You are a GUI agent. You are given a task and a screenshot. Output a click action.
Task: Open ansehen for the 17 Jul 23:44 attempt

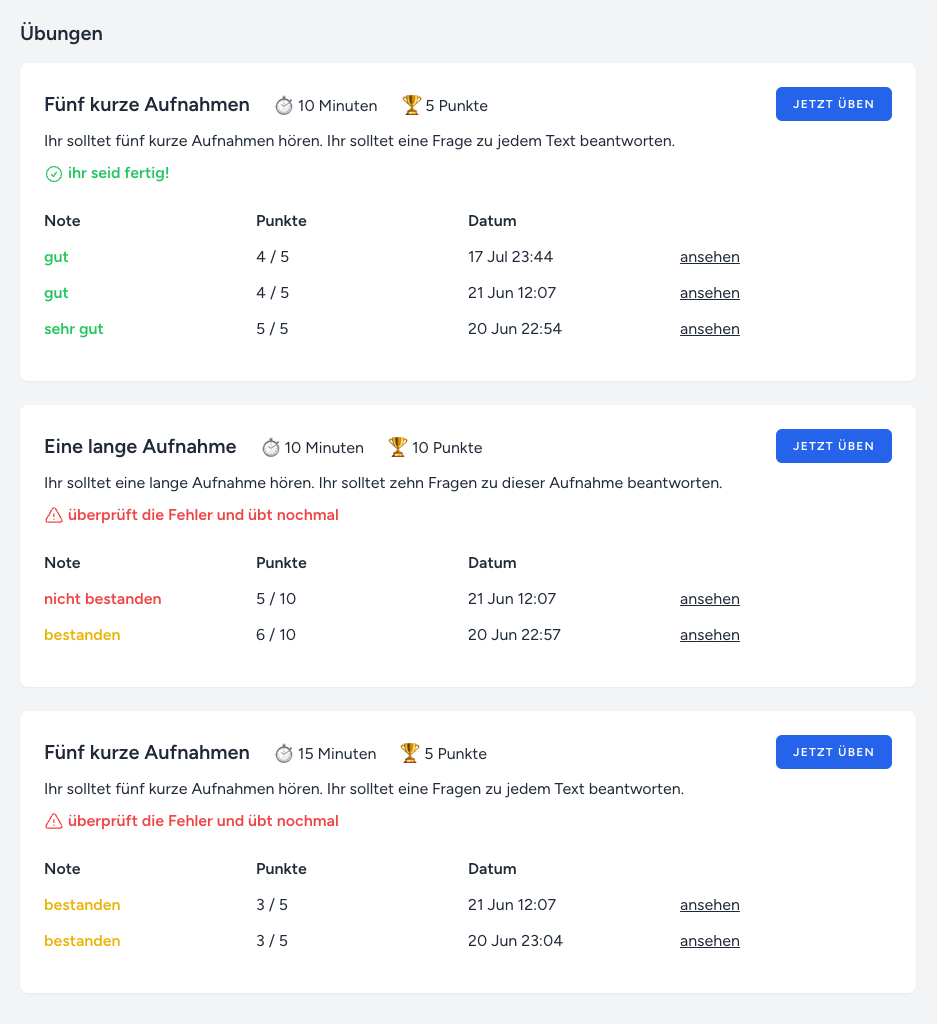tap(709, 257)
